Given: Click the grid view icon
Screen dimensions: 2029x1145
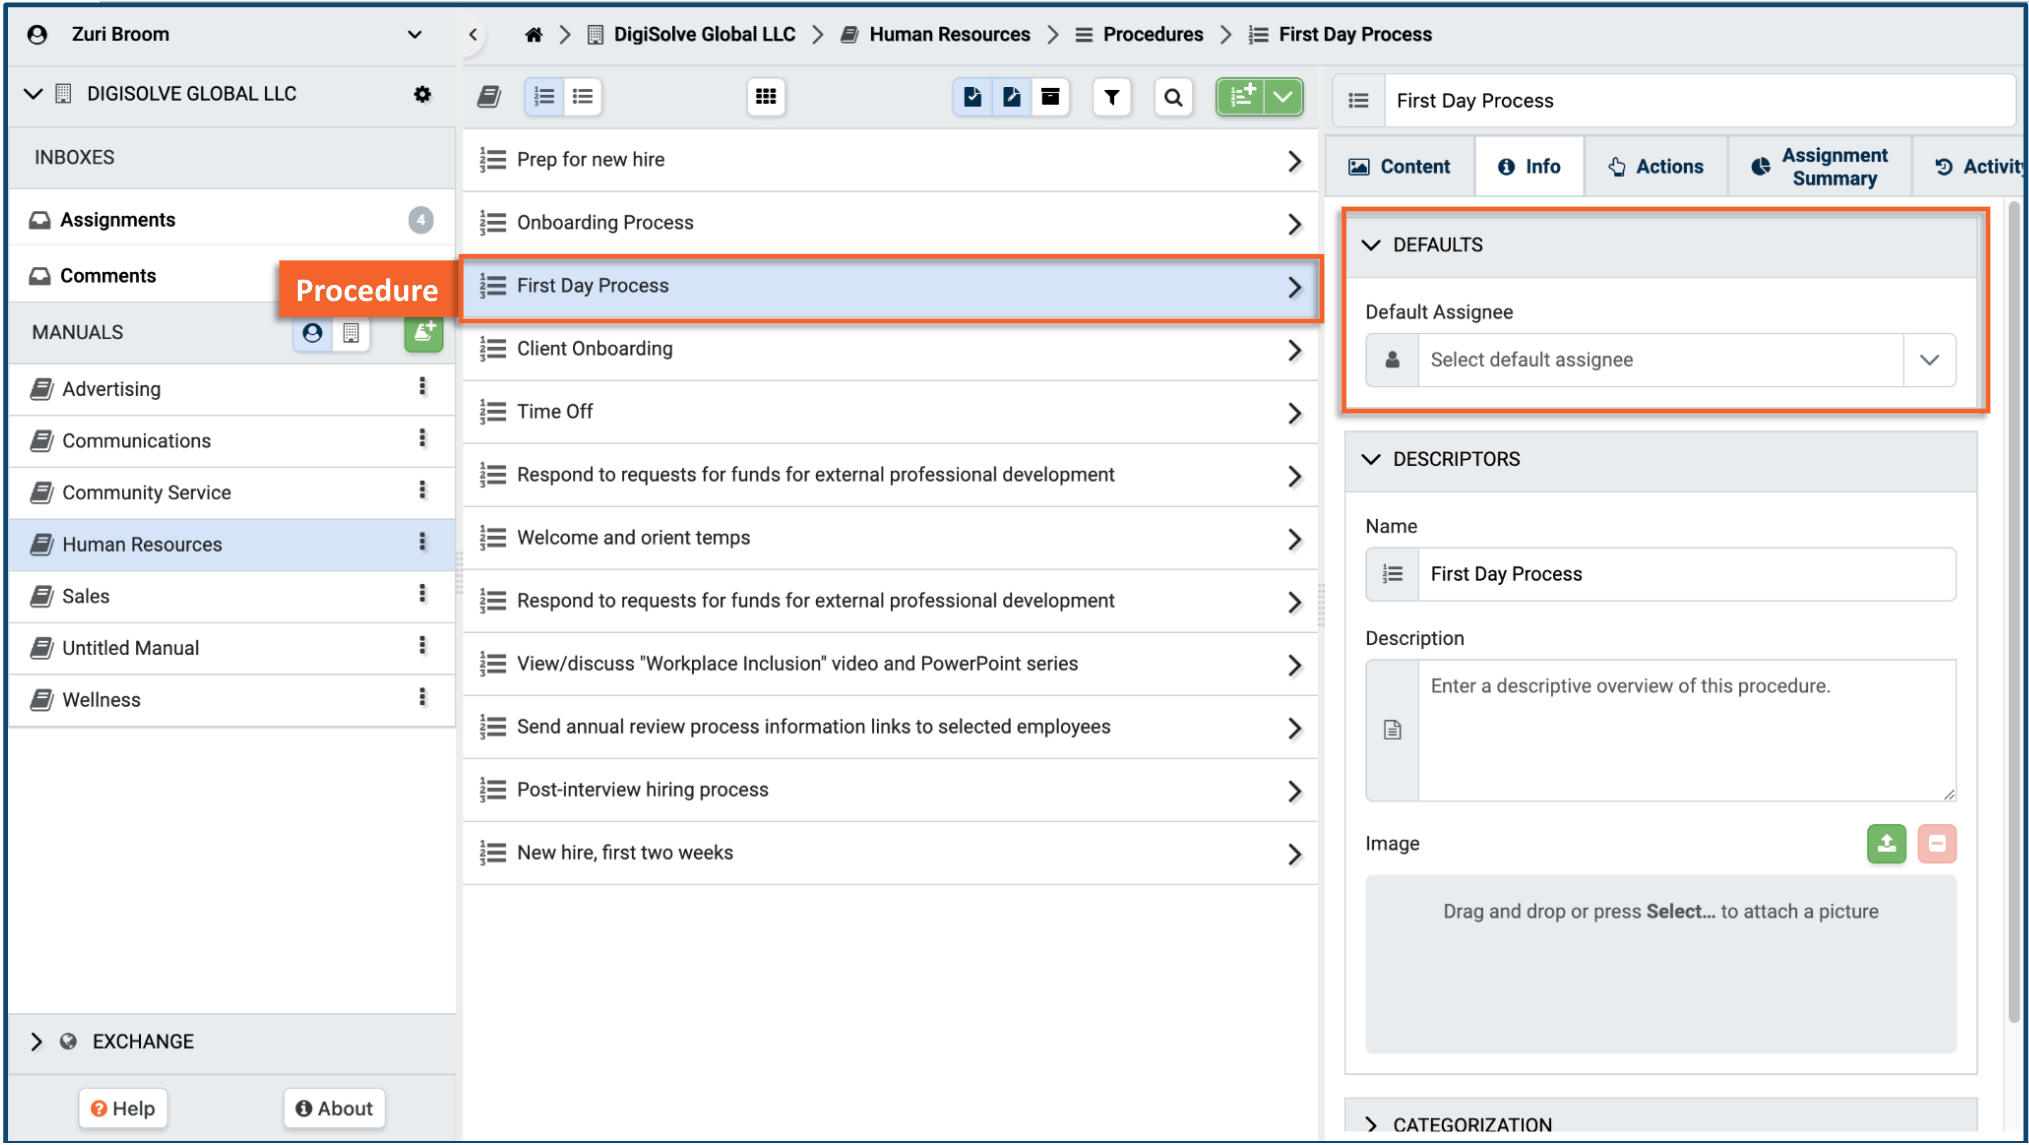Looking at the screenshot, I should [x=766, y=97].
